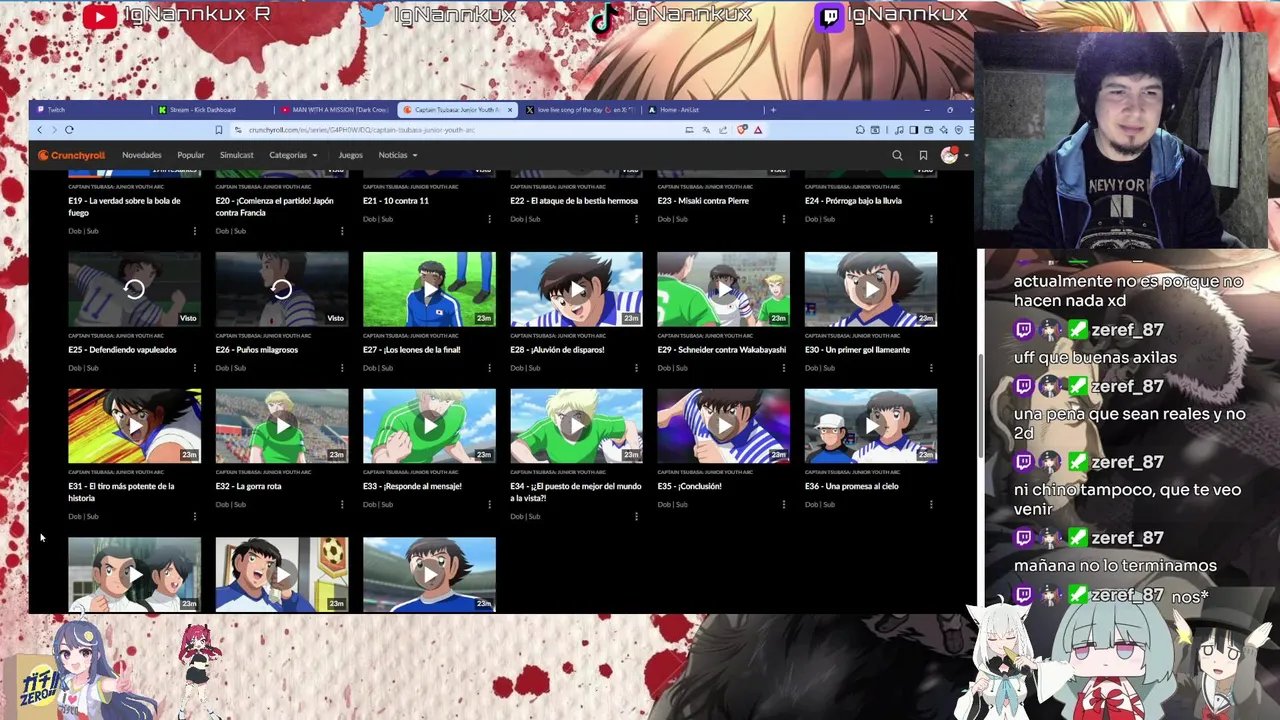The width and height of the screenshot is (1280, 720).
Task: Open the Crunchyroll search icon
Action: 897,155
